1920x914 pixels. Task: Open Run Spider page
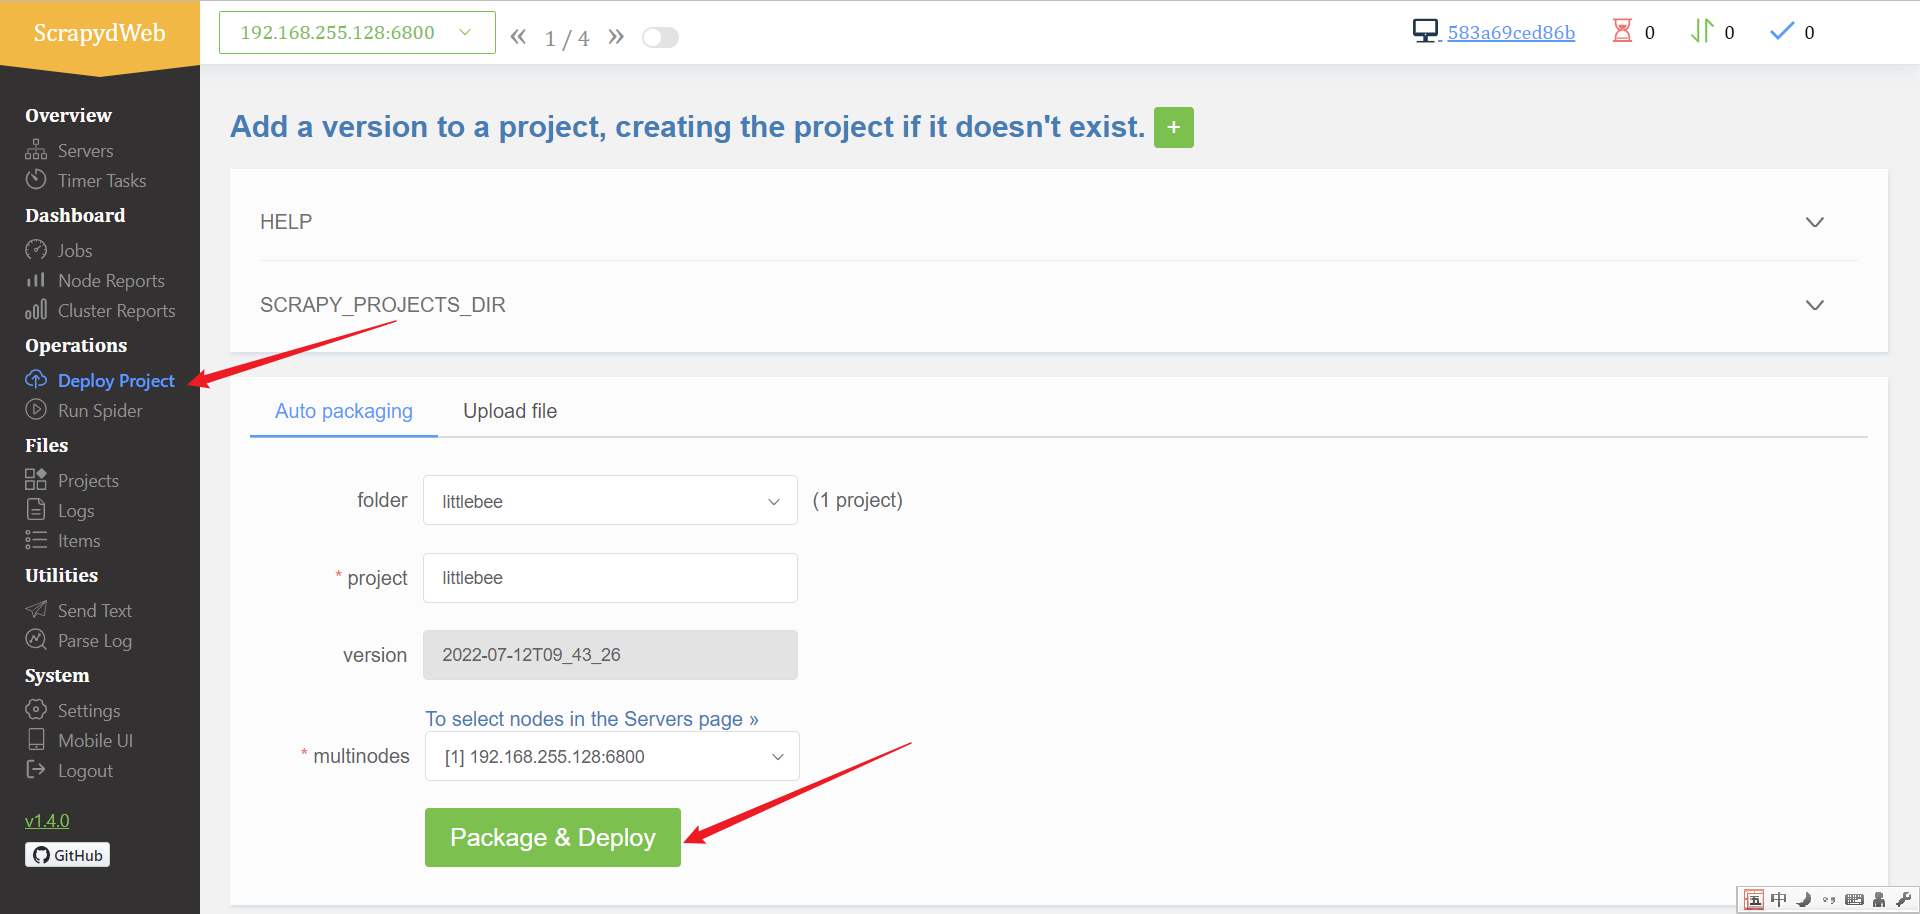[99, 411]
